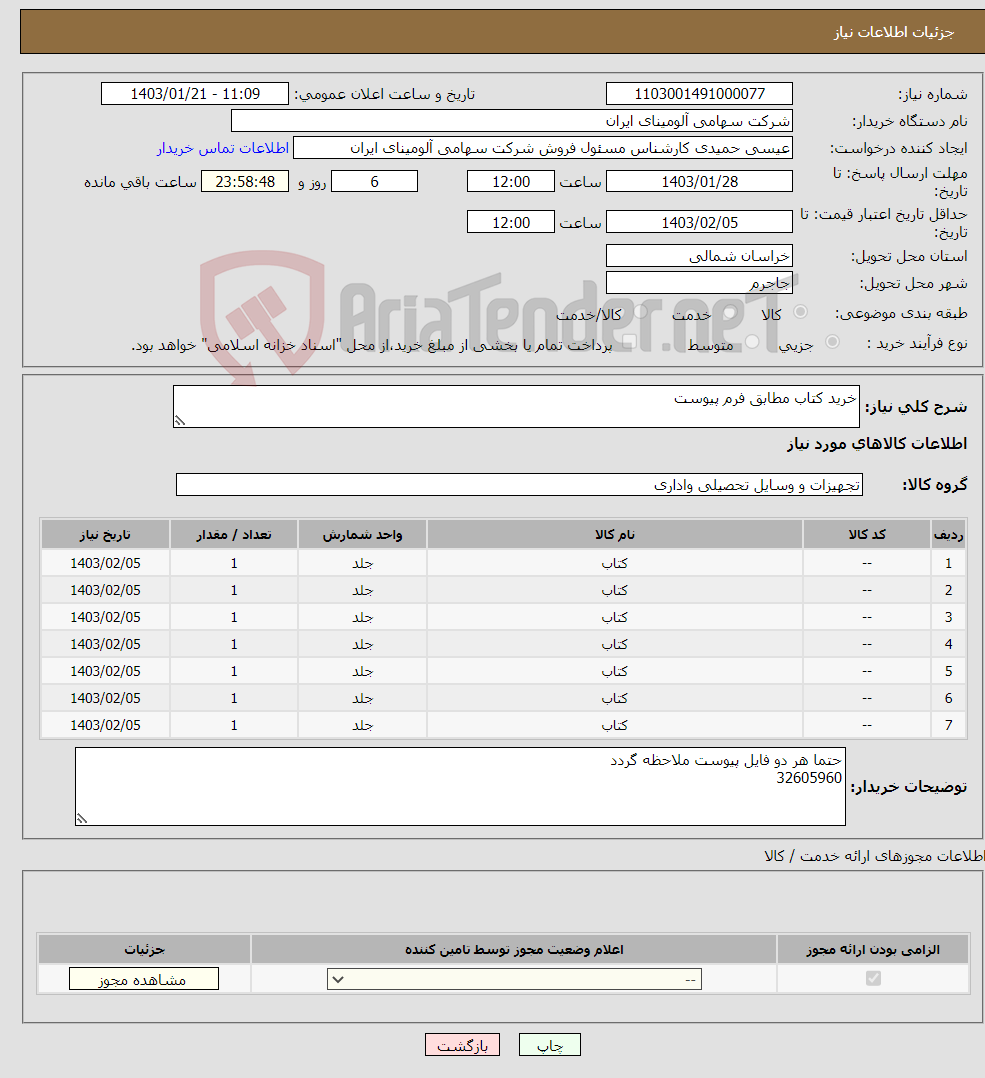The width and height of the screenshot is (985, 1078).
Task: Select the خدمت radio button
Action: (730, 312)
